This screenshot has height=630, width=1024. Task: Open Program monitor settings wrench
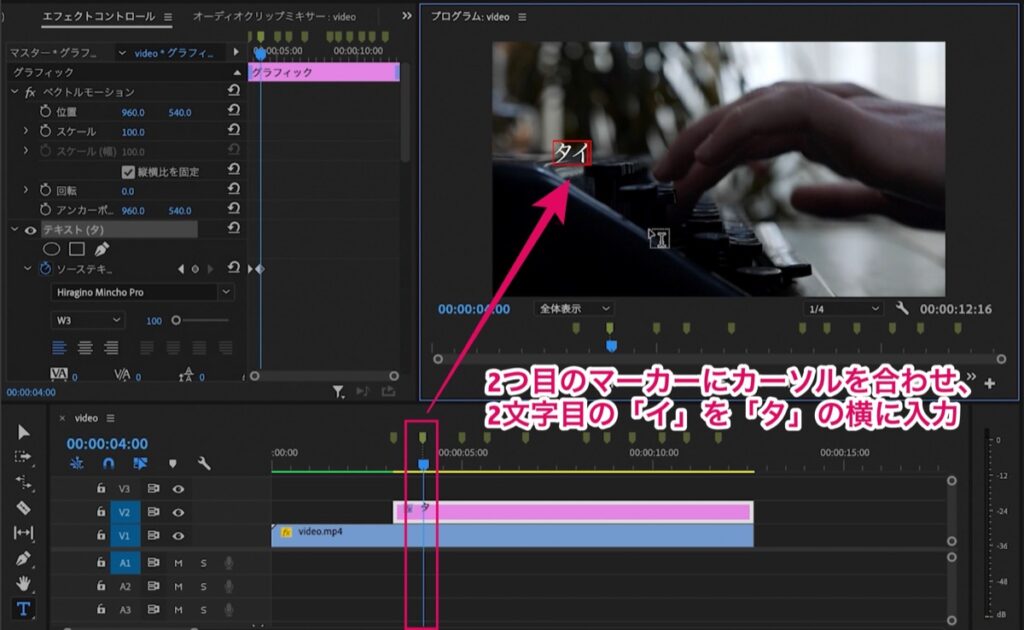[902, 307]
